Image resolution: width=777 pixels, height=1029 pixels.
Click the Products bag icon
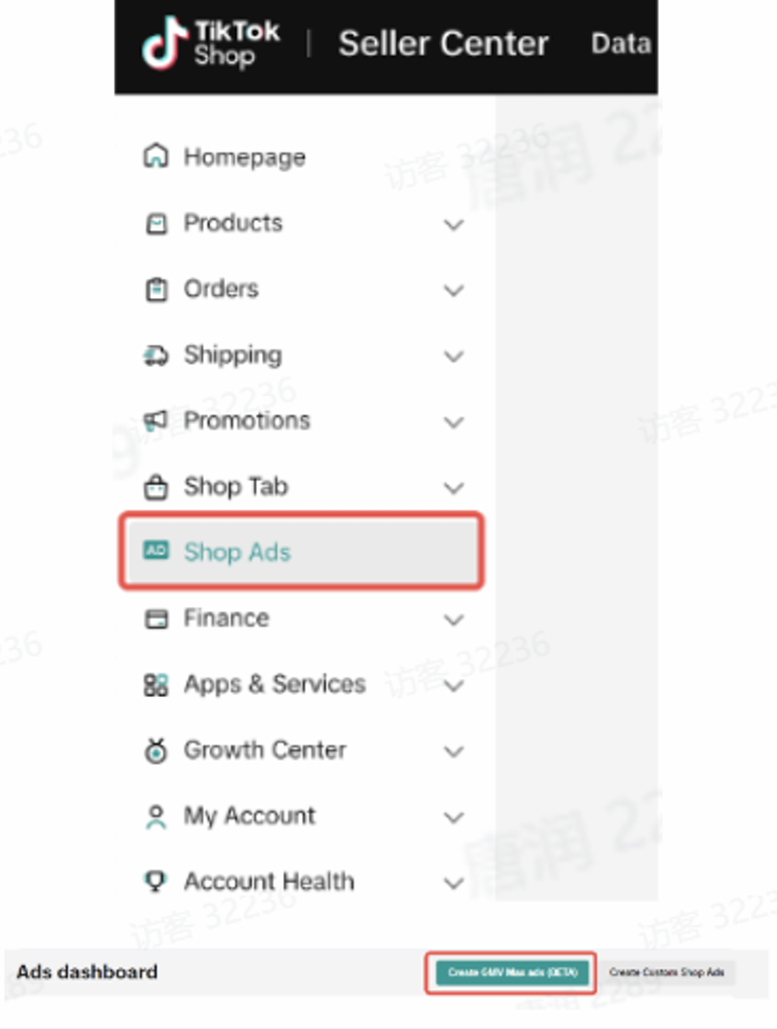pos(156,223)
